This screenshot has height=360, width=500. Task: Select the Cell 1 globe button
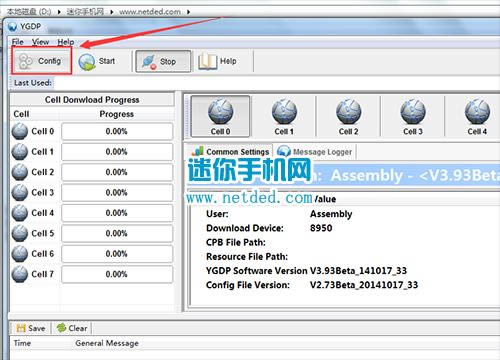284,116
